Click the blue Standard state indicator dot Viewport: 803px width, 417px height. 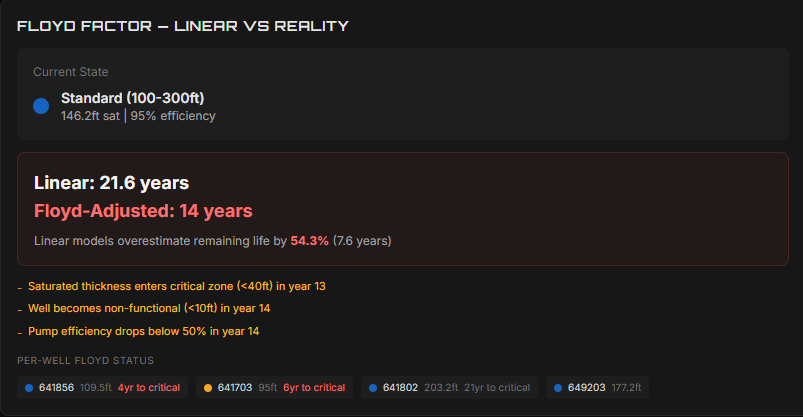(x=41, y=106)
